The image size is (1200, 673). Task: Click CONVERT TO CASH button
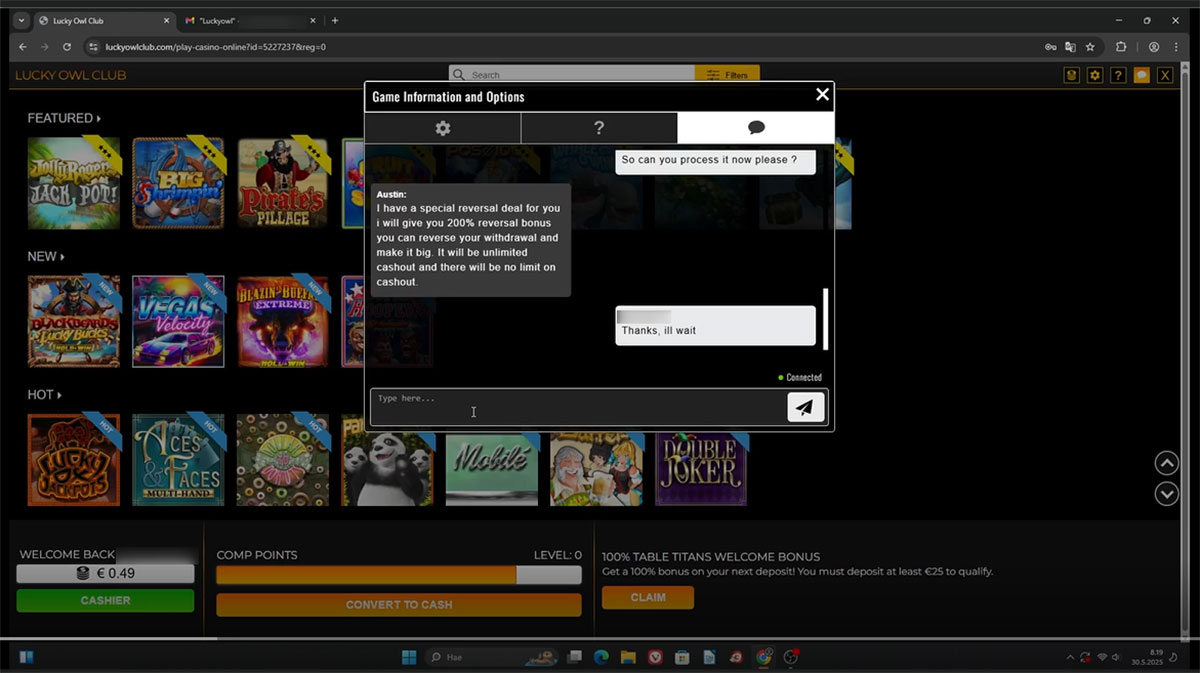(399, 605)
